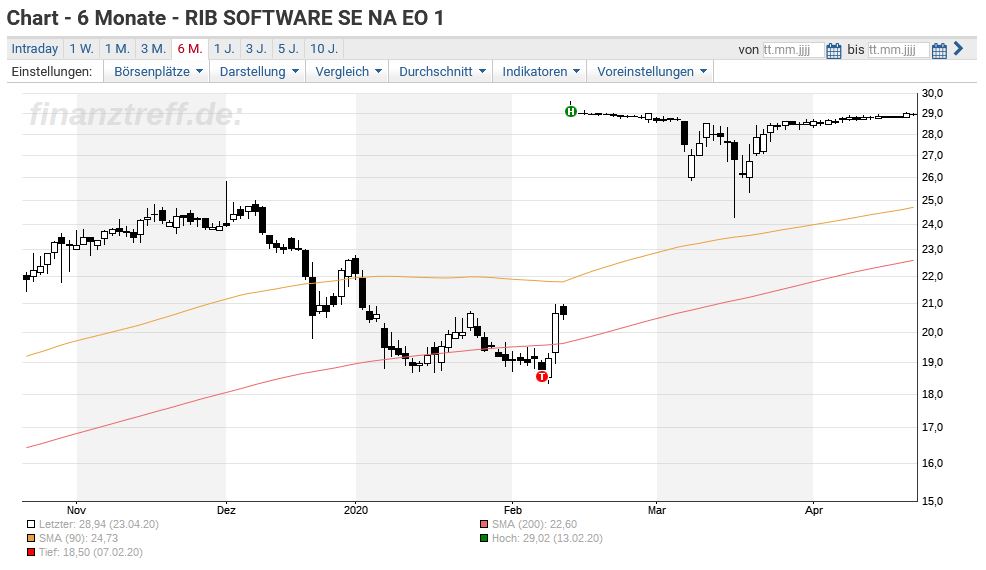
Task: Open the 'von' date calendar picker
Action: 834,50
